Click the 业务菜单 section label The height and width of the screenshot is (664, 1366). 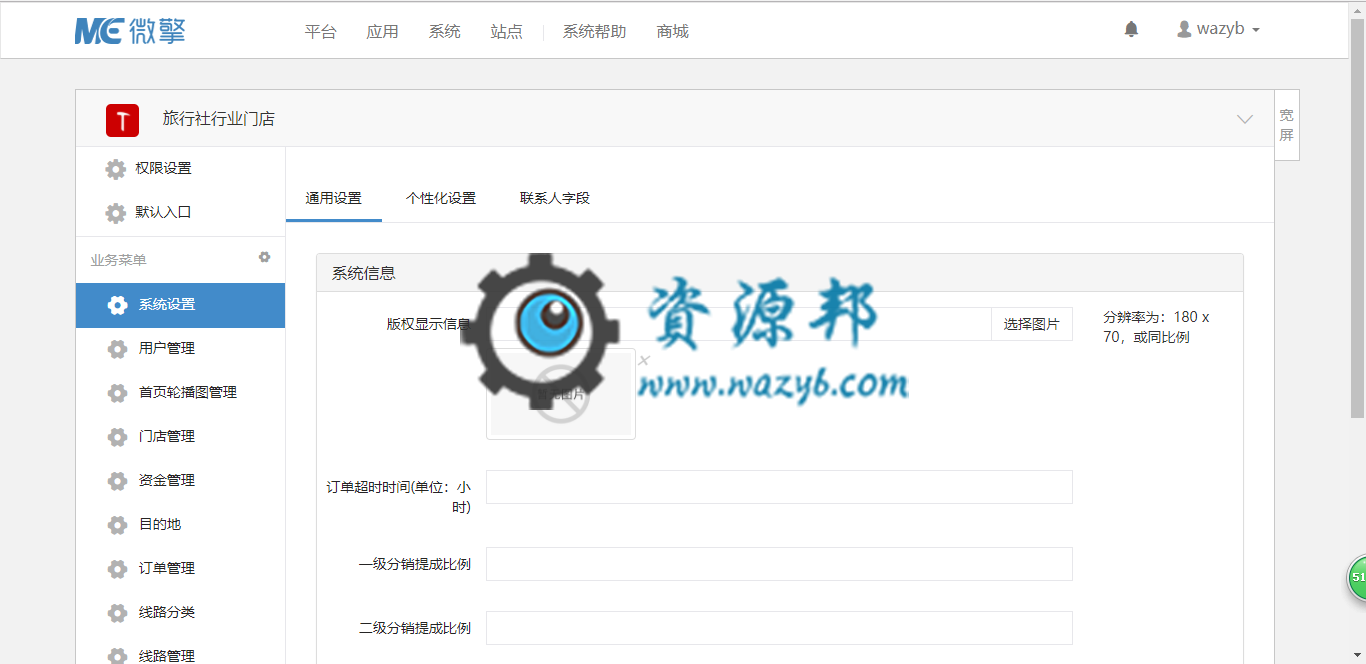[x=118, y=260]
